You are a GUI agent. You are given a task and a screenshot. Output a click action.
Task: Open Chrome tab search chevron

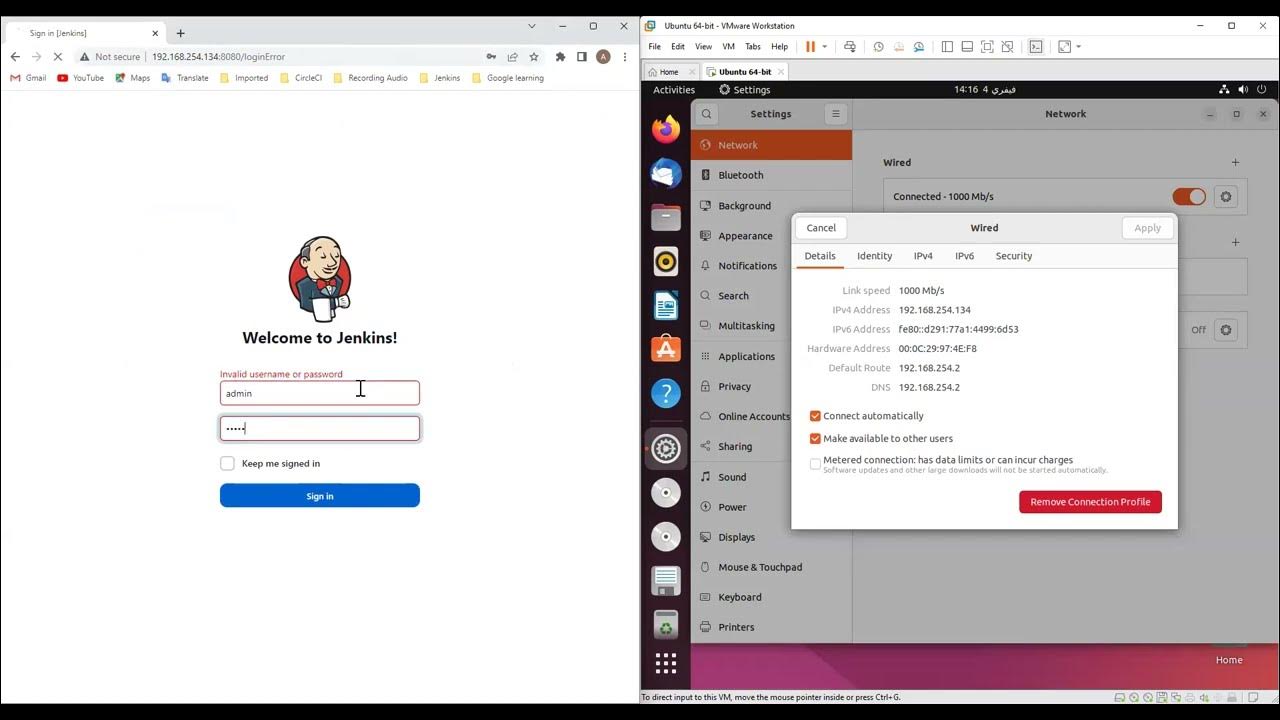pos(532,26)
